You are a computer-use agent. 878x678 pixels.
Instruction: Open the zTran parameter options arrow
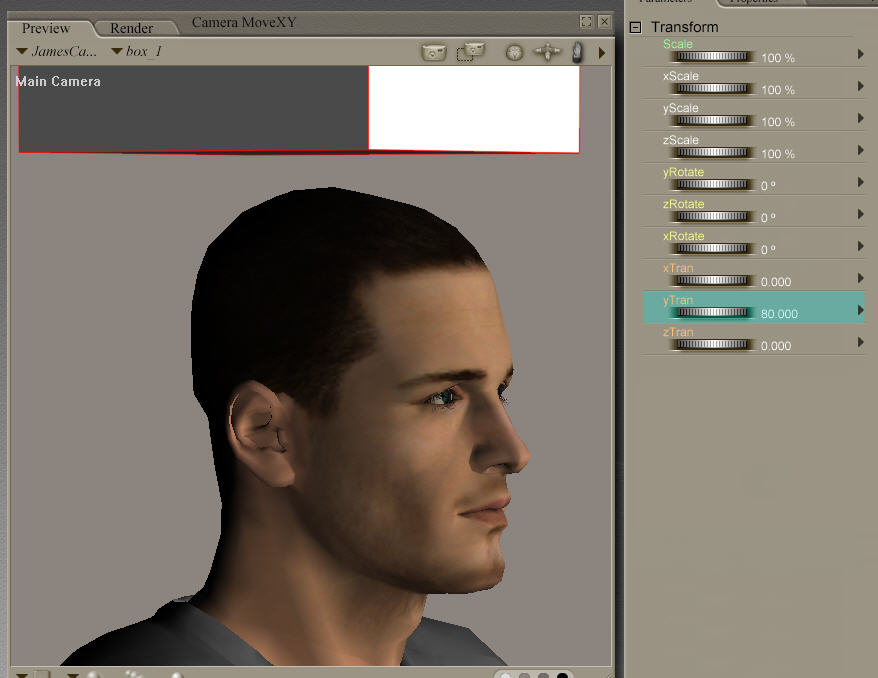coord(861,342)
